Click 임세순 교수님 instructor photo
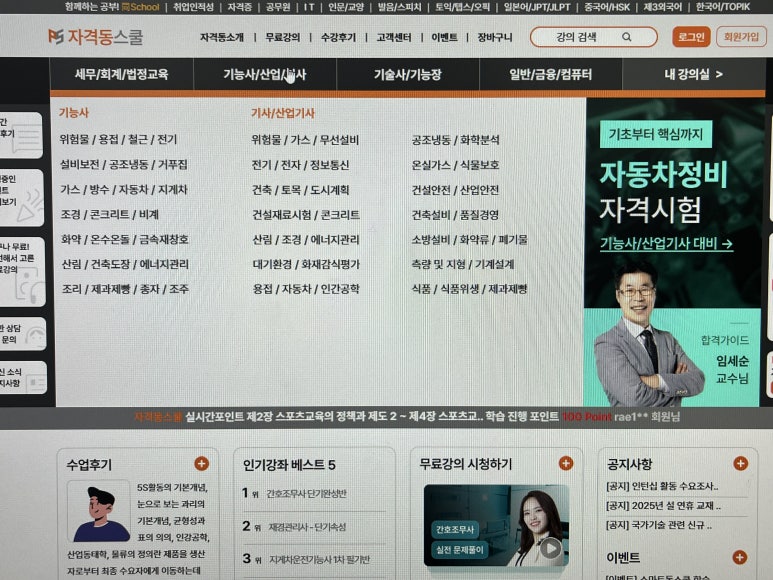Image resolution: width=773 pixels, height=580 pixels. [647, 335]
